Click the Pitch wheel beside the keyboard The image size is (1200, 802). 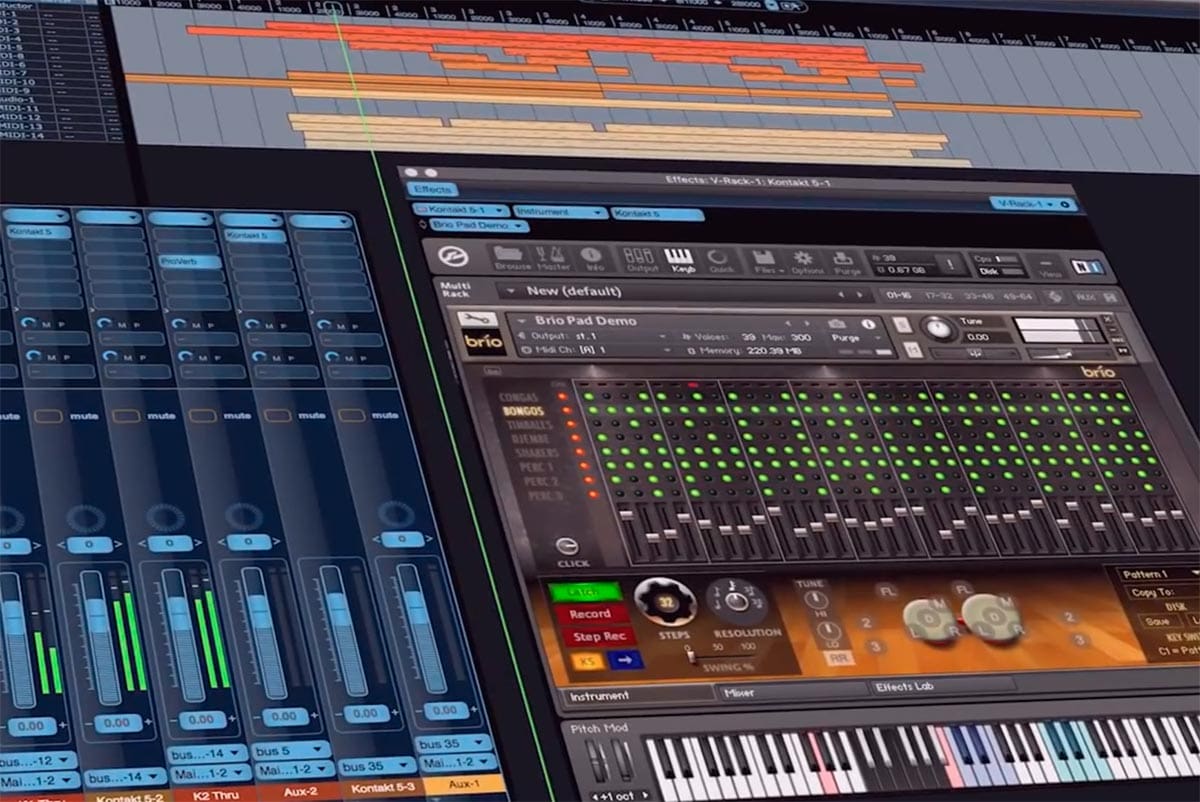pos(596,760)
